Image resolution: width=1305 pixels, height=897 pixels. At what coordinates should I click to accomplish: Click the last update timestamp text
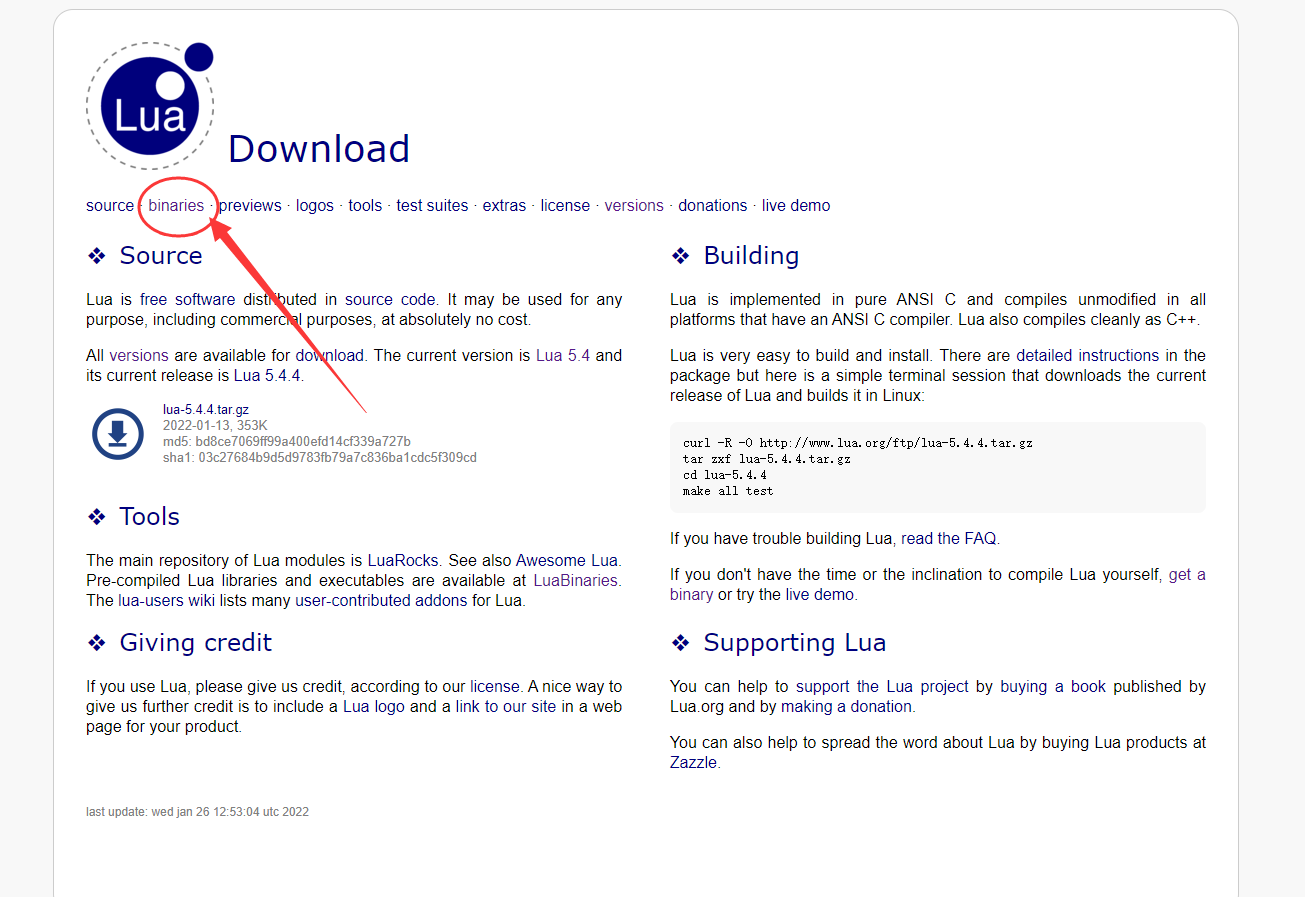(197, 812)
